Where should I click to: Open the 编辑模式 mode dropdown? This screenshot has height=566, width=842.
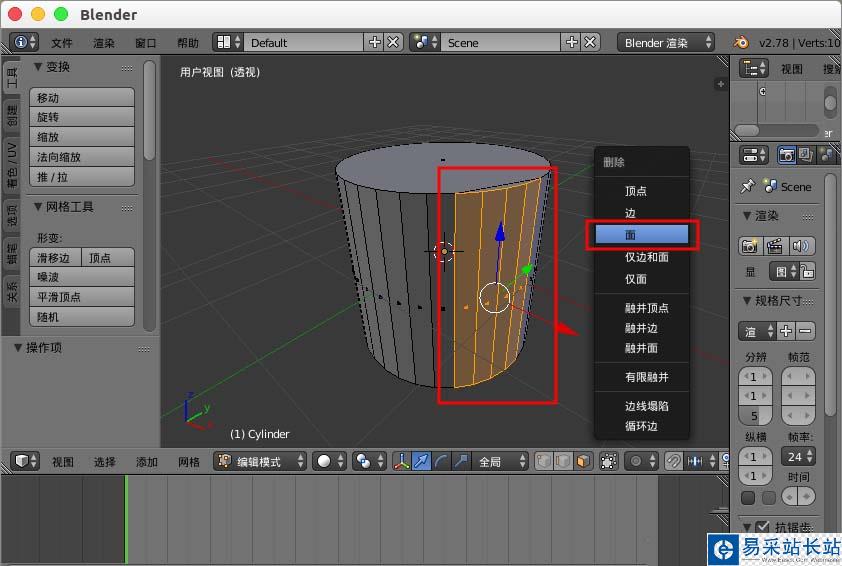tap(260, 461)
